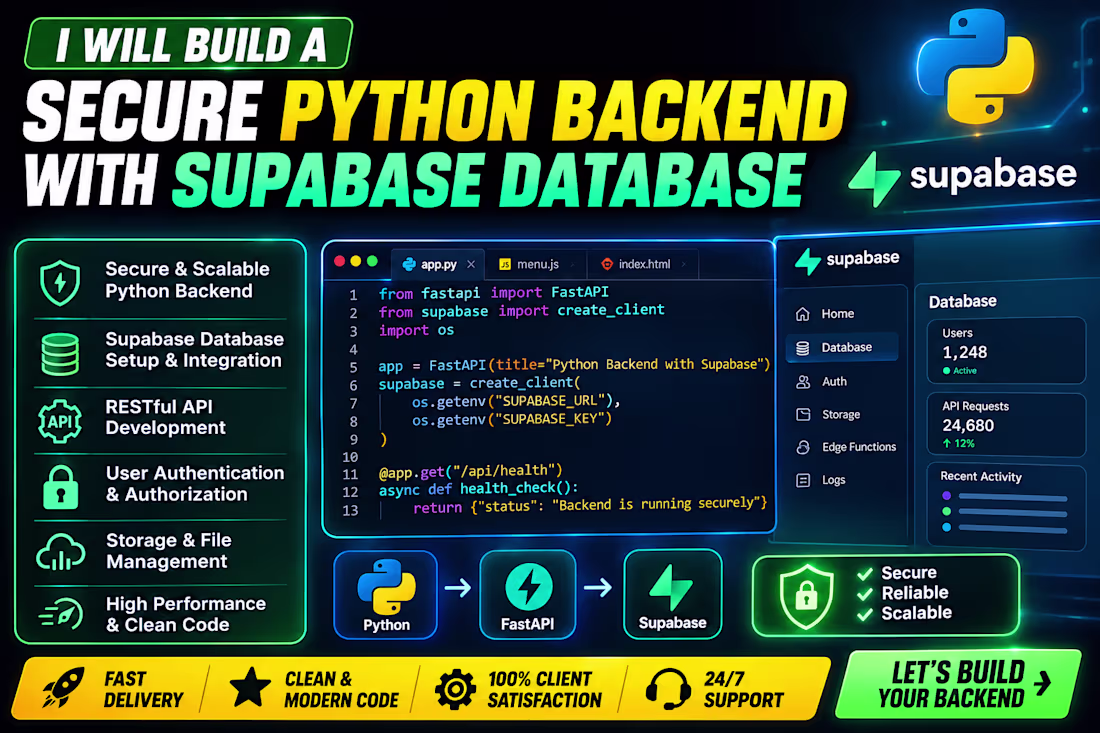Click the return status code line
This screenshot has height=733, width=1100.
[590, 505]
